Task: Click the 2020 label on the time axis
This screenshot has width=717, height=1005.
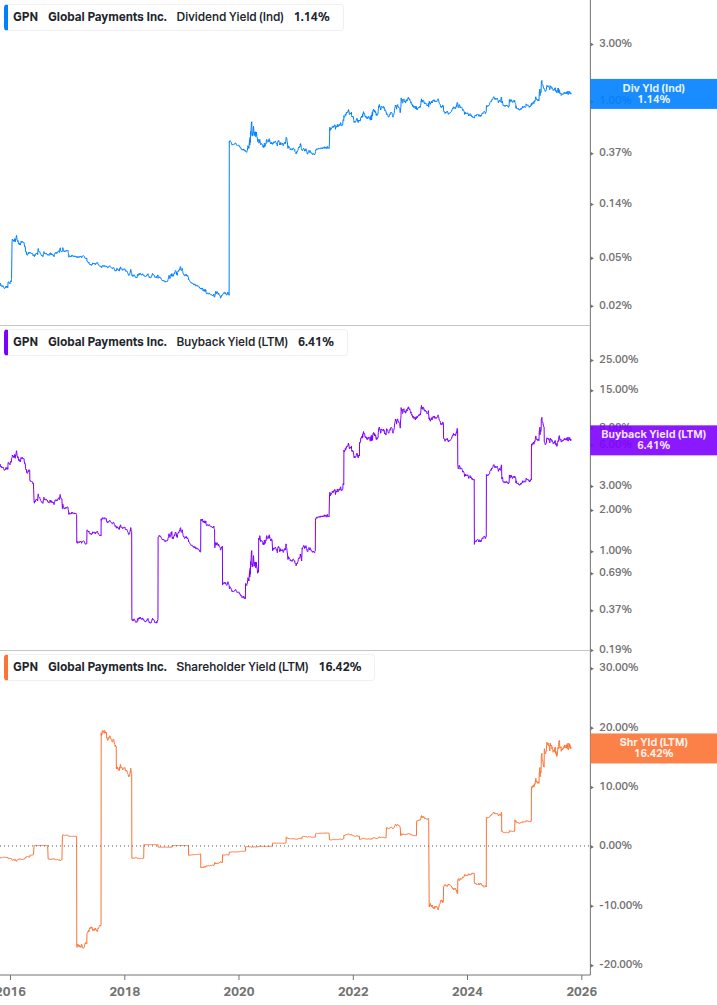Action: [238, 991]
